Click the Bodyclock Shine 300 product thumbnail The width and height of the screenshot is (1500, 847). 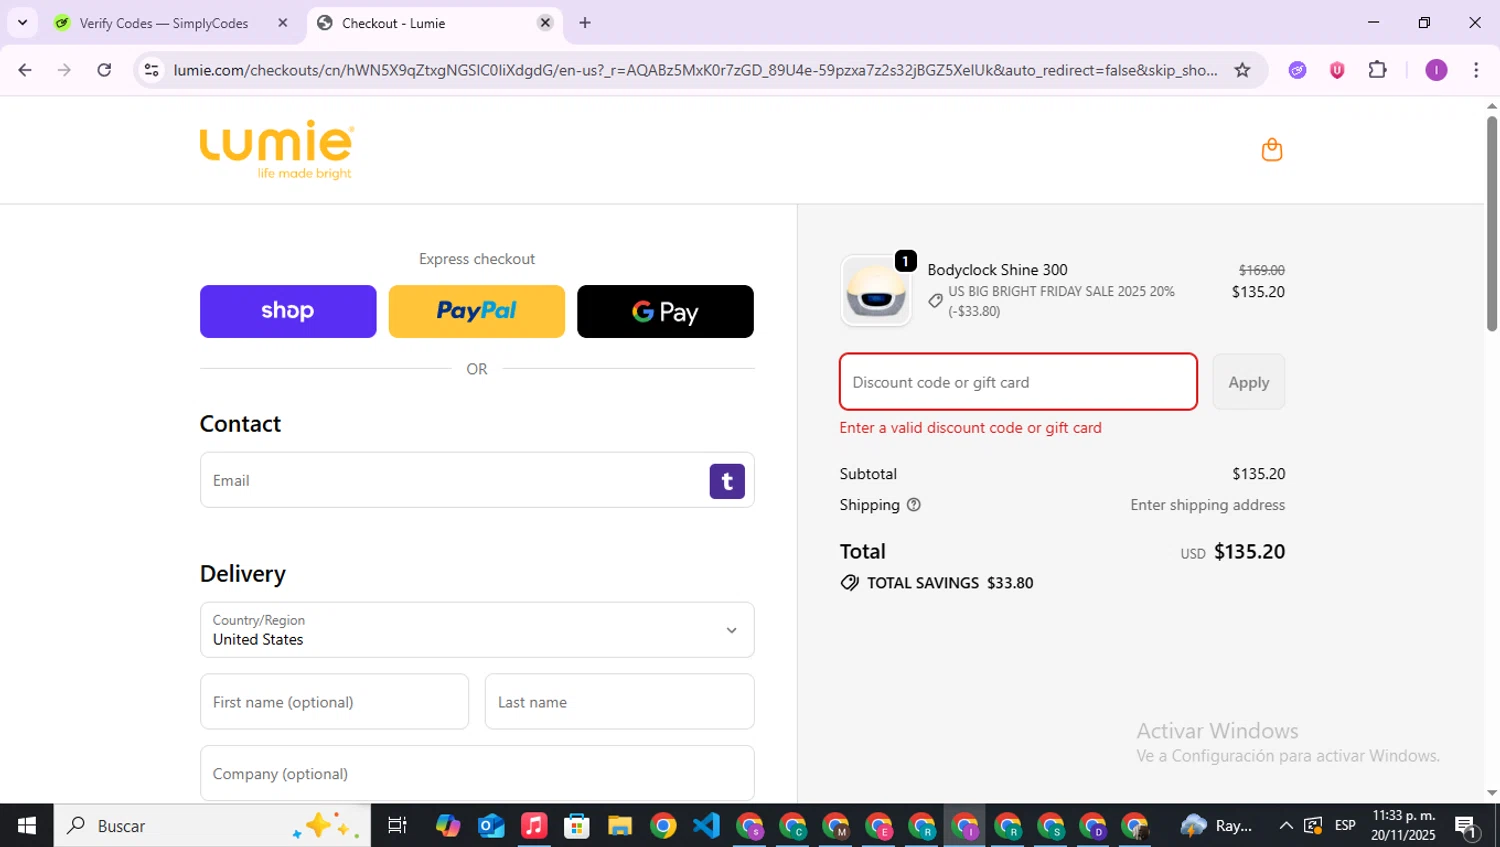pyautogui.click(x=876, y=291)
